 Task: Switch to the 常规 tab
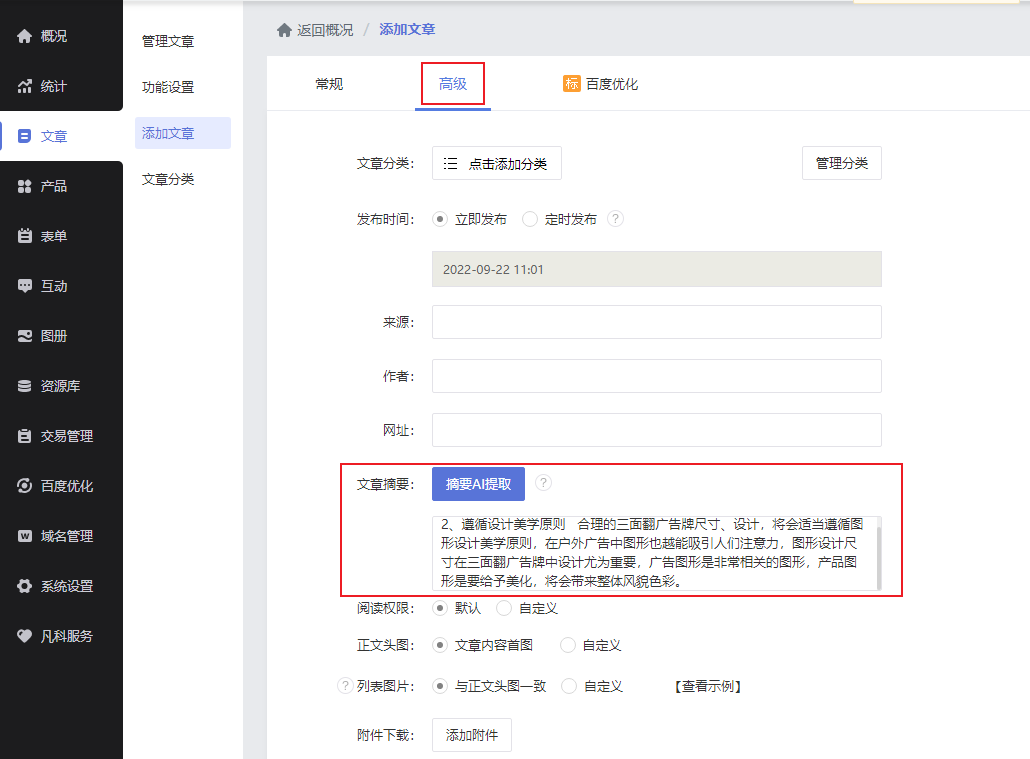[329, 84]
